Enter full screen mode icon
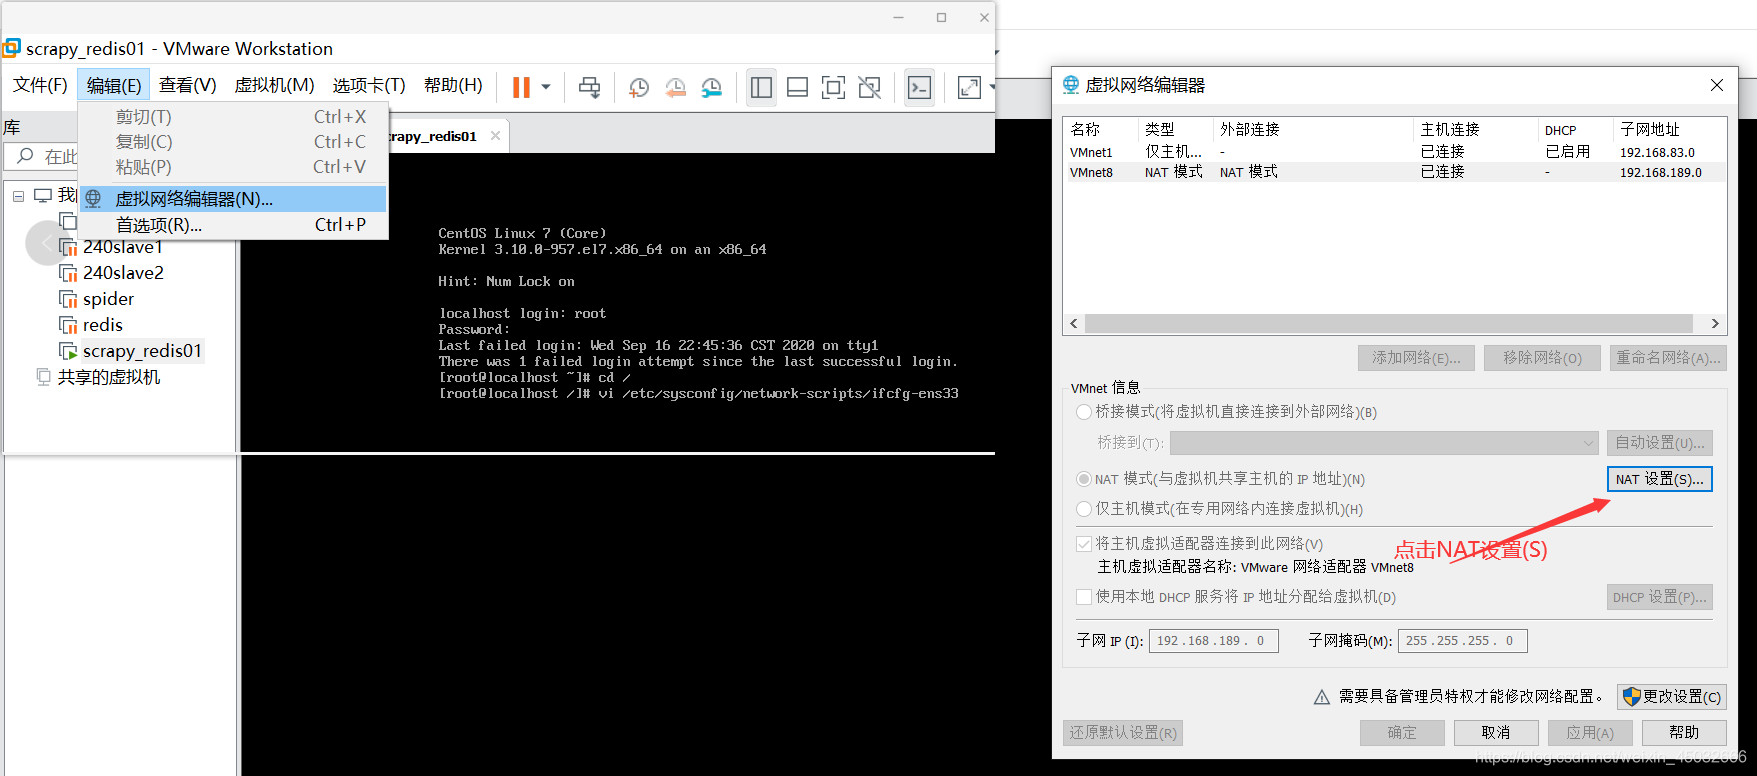The image size is (1757, 776). click(x=833, y=87)
